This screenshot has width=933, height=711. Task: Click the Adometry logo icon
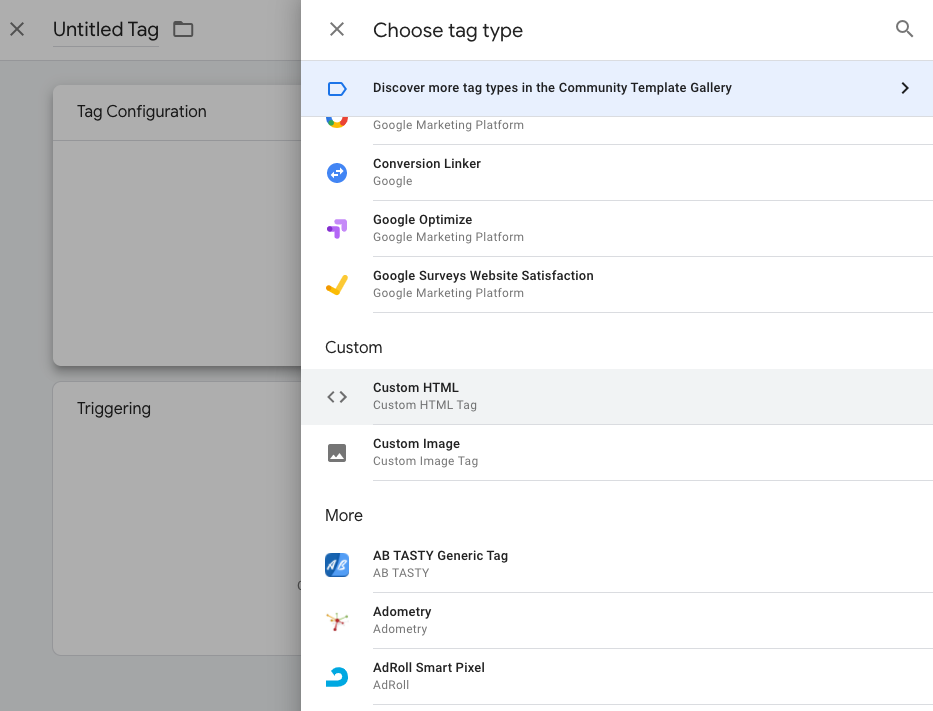[x=337, y=621]
